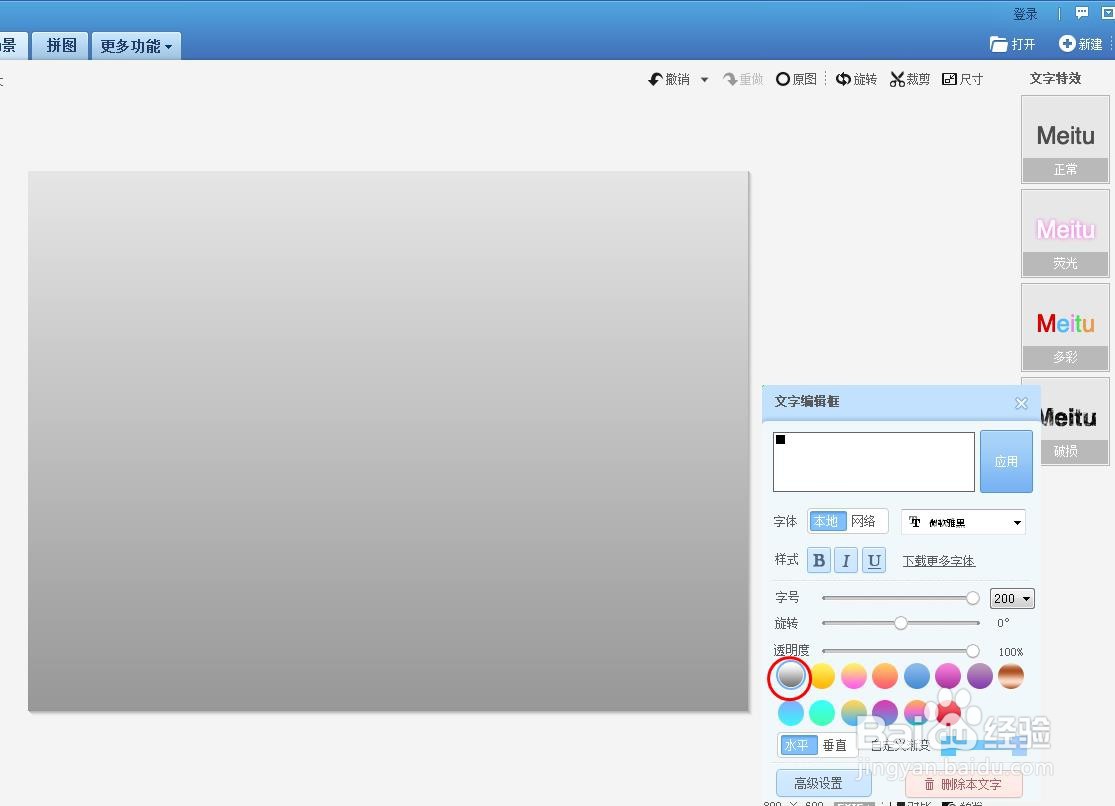The width and height of the screenshot is (1115, 806).
Task: Click the 登录 login link
Action: tap(1025, 14)
